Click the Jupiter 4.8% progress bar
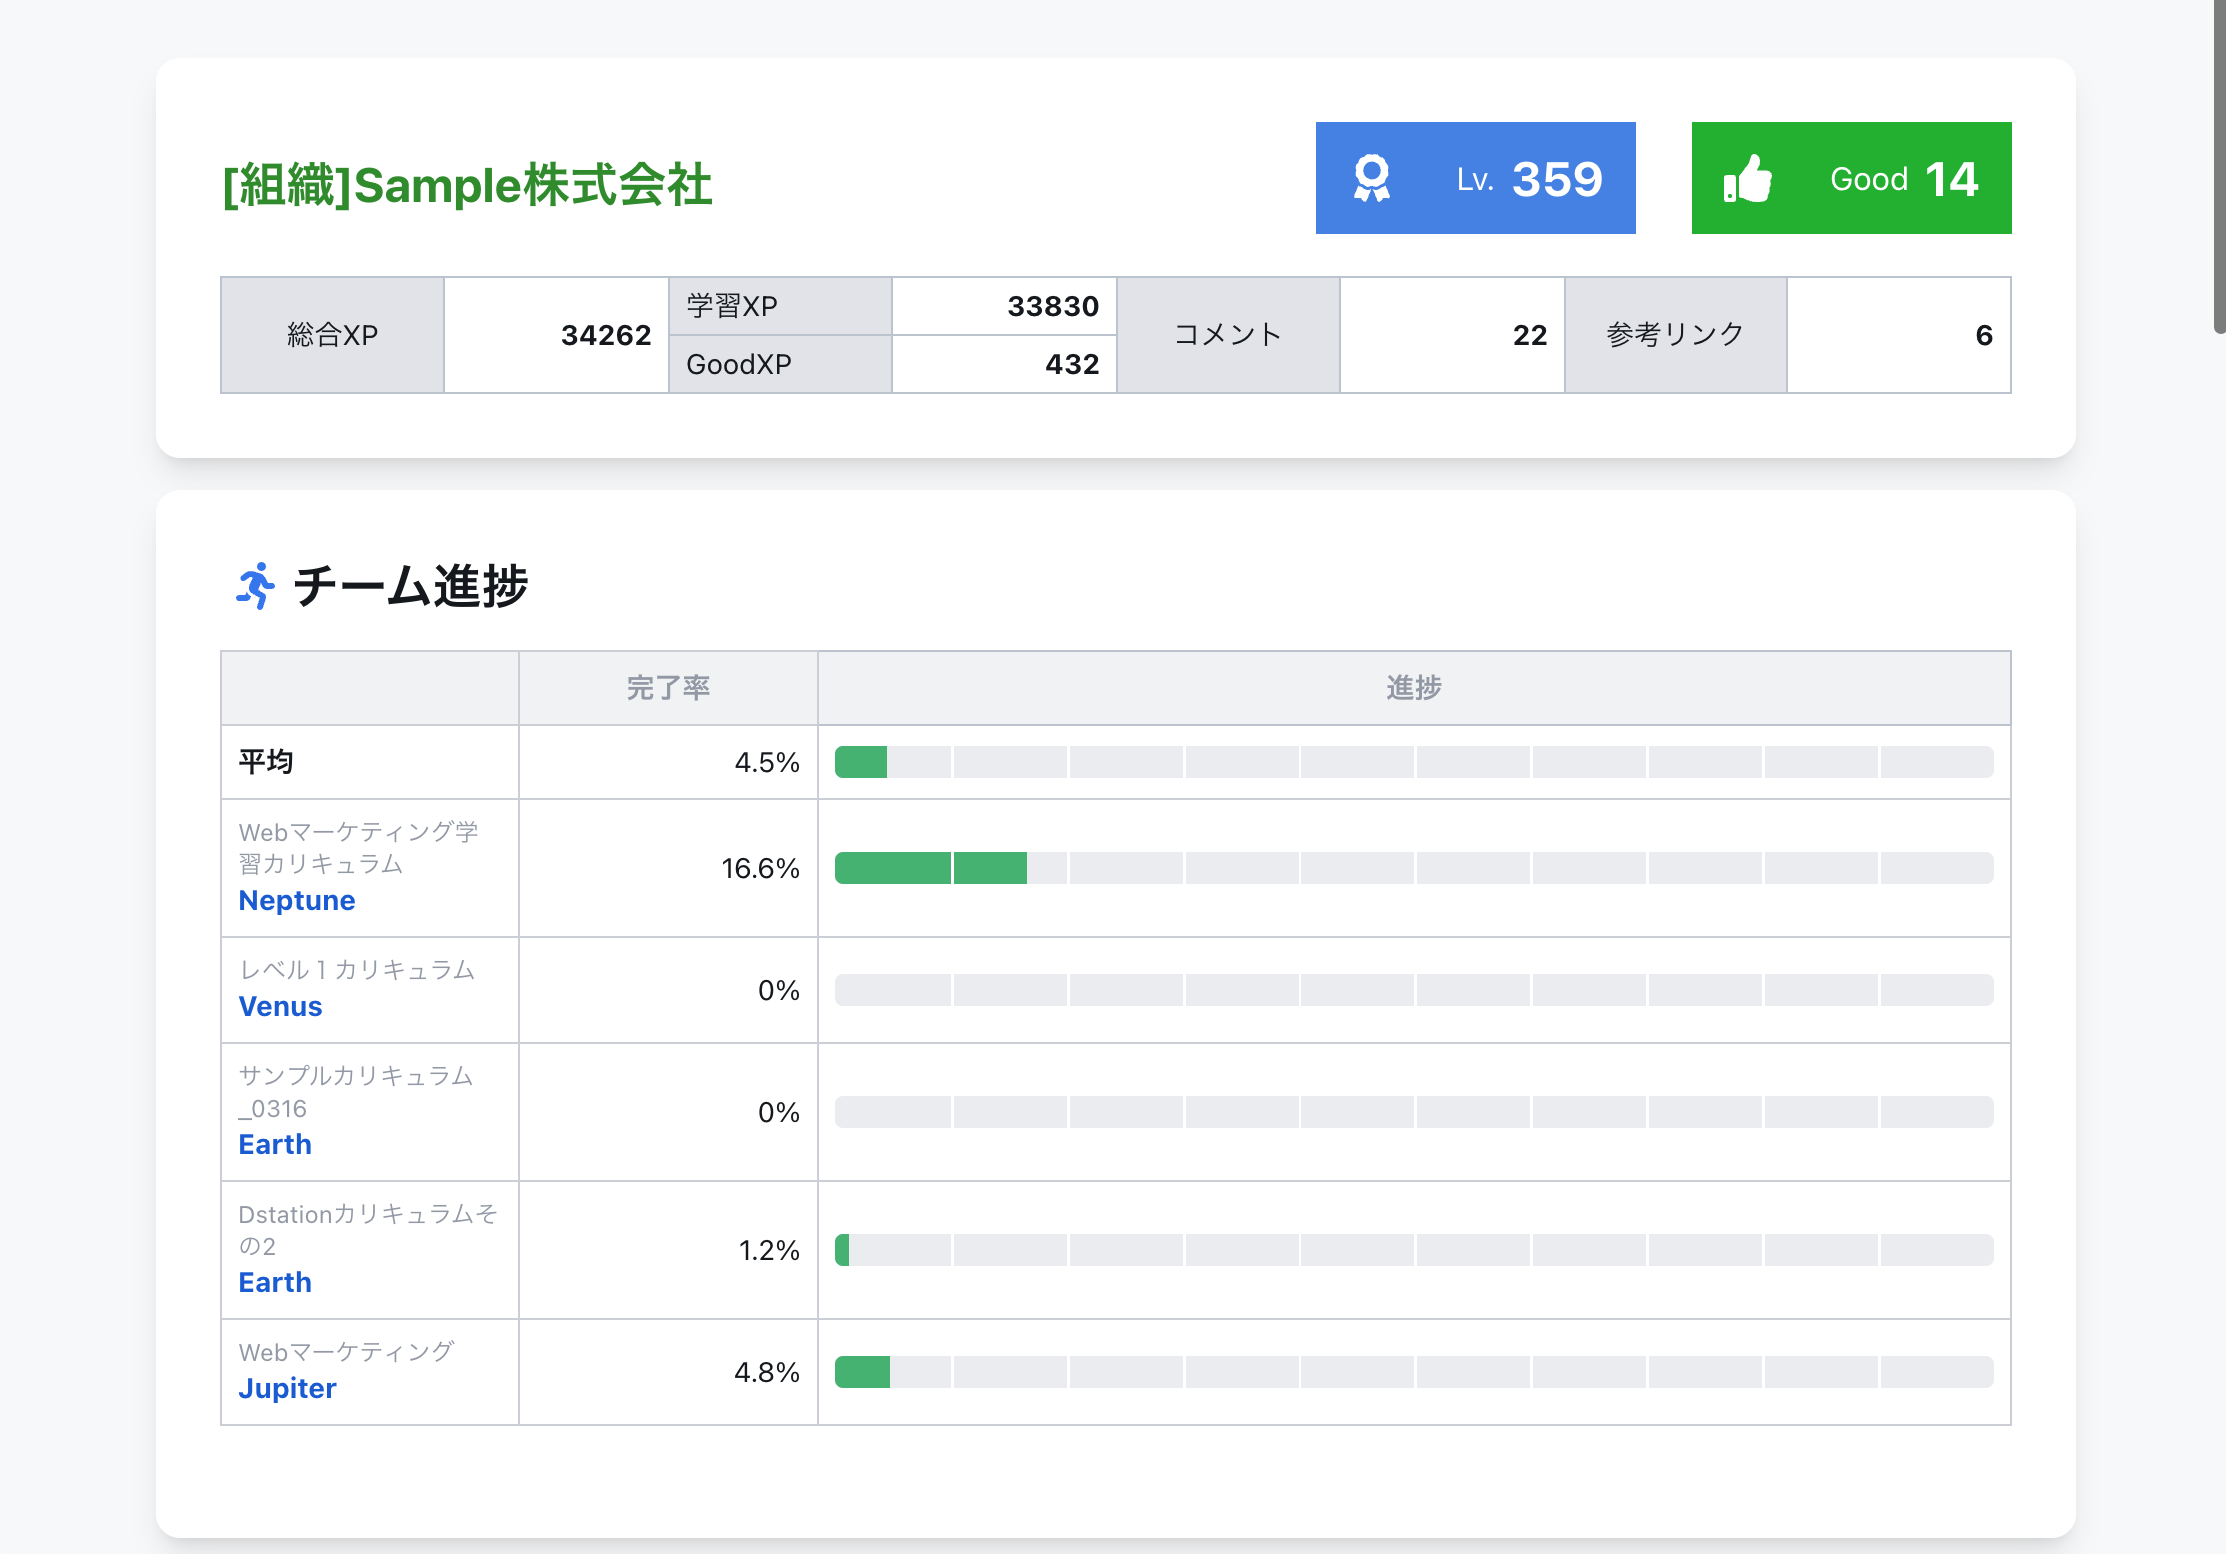Image resolution: width=2226 pixels, height=1554 pixels. [1413, 1372]
